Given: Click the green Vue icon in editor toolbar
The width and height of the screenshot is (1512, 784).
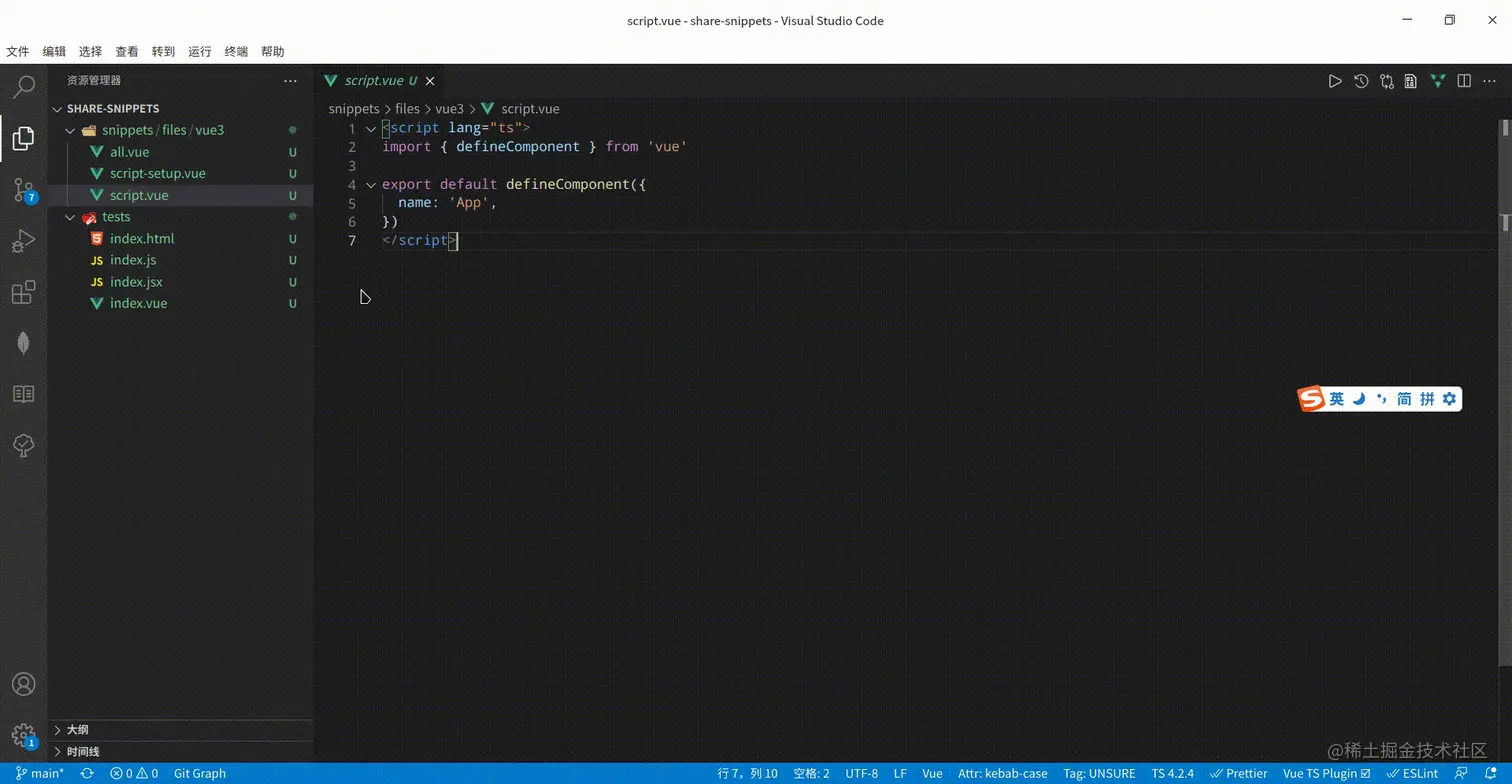Looking at the screenshot, I should tap(1438, 81).
